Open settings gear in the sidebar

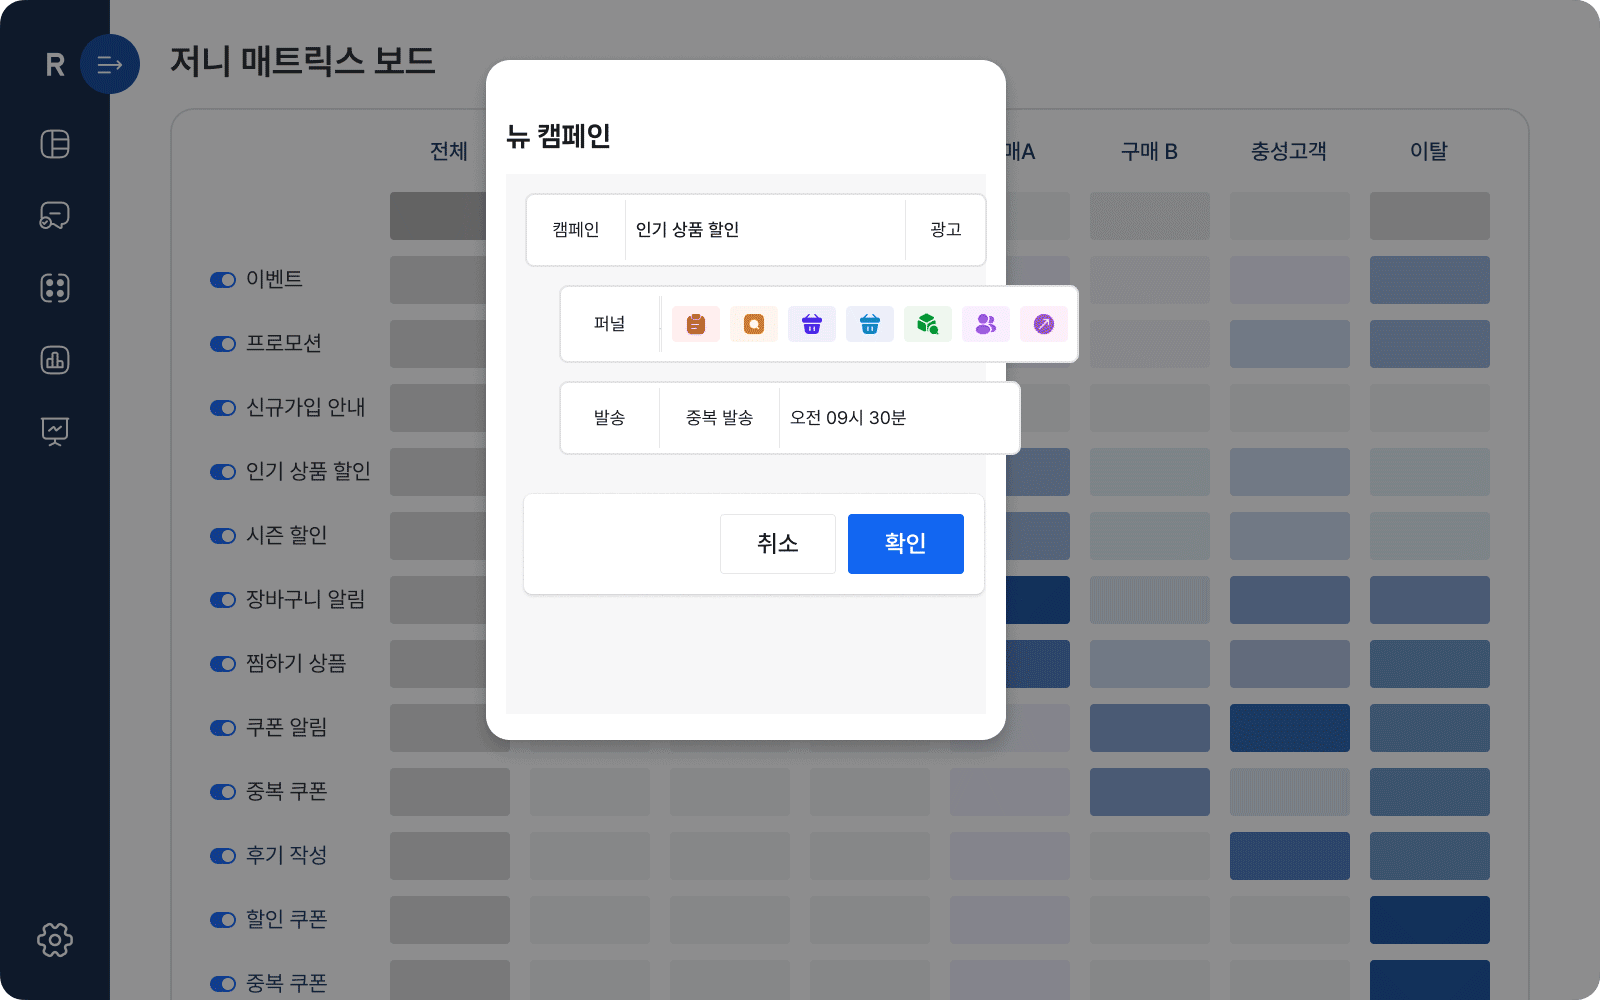click(x=55, y=940)
